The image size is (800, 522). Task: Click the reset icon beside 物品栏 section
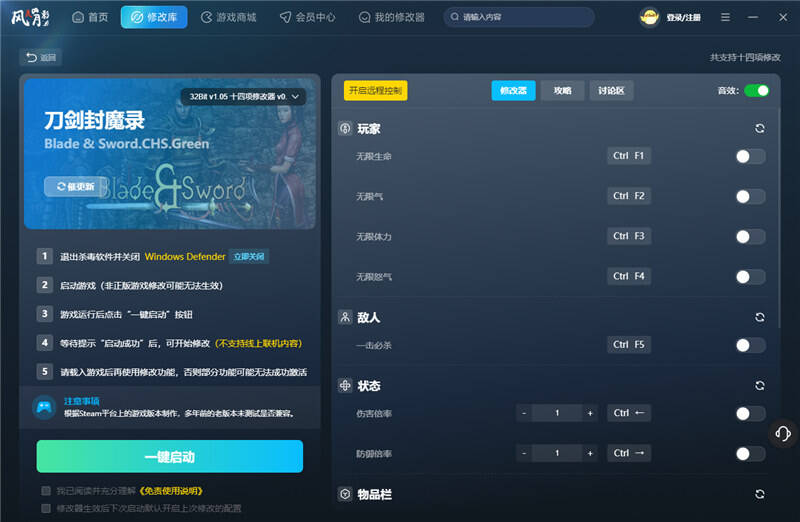[x=760, y=494]
